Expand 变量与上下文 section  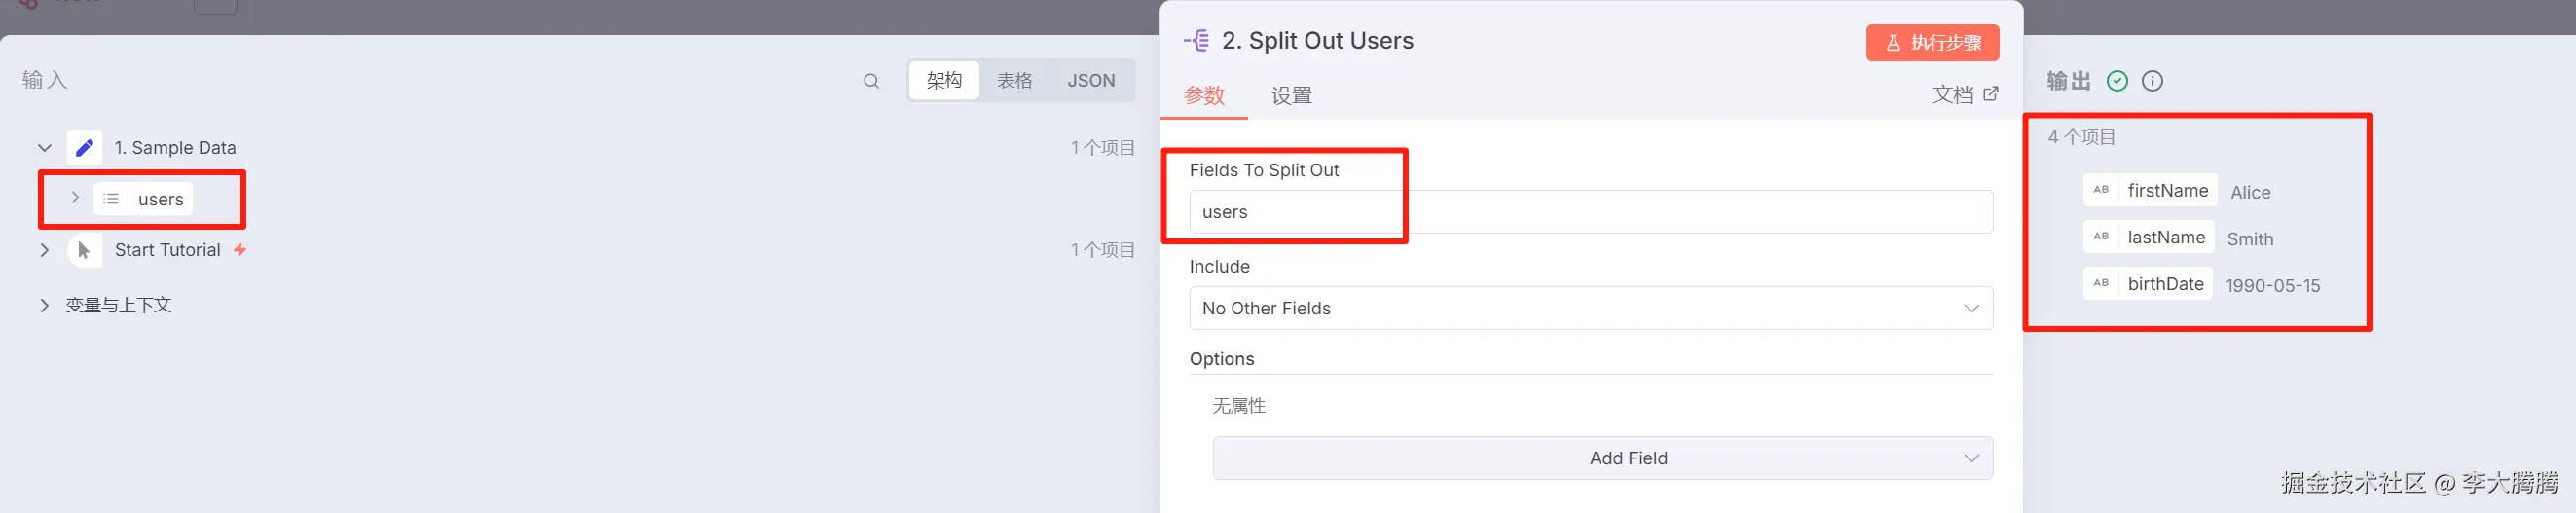(x=44, y=305)
